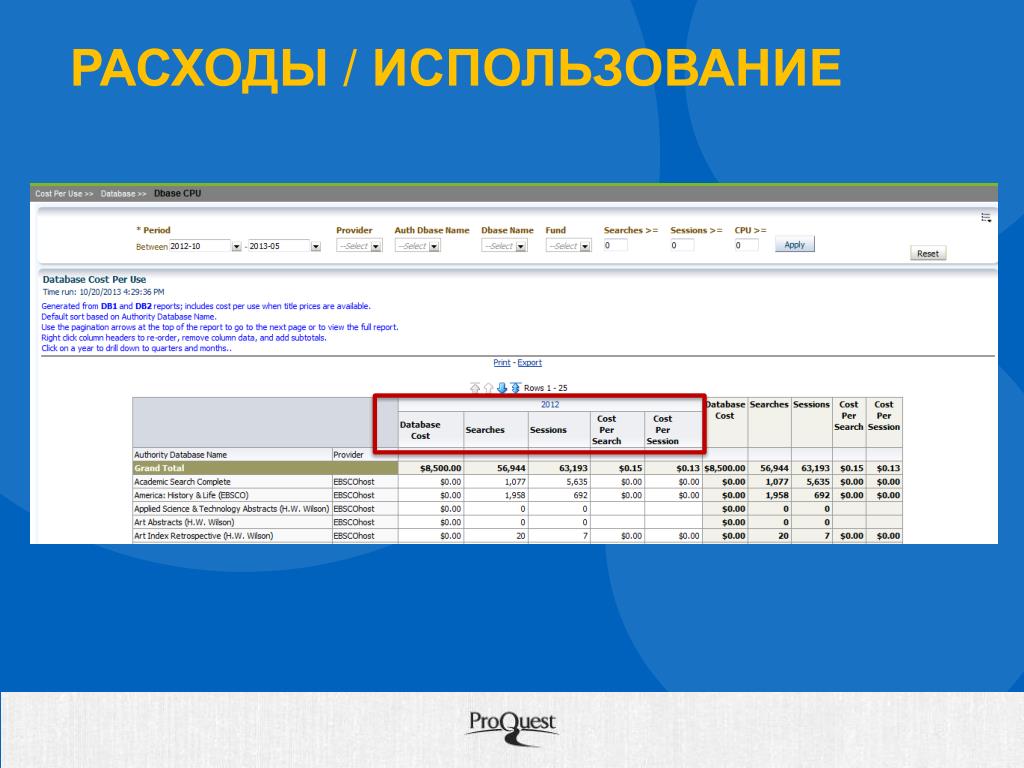Open the Period end 2013-05 dropdown
The width and height of the screenshot is (1024, 768).
[316, 246]
